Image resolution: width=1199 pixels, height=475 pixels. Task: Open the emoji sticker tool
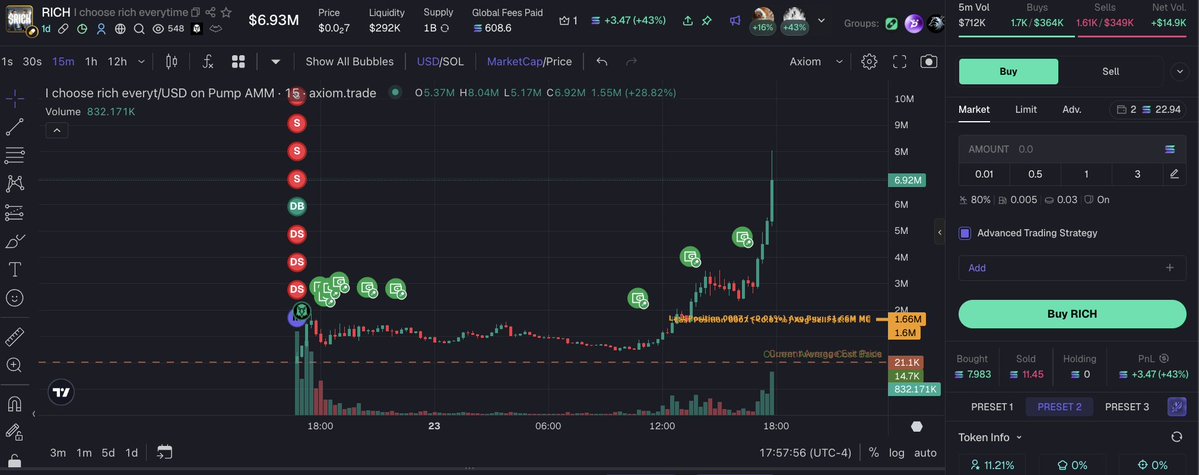click(x=15, y=298)
